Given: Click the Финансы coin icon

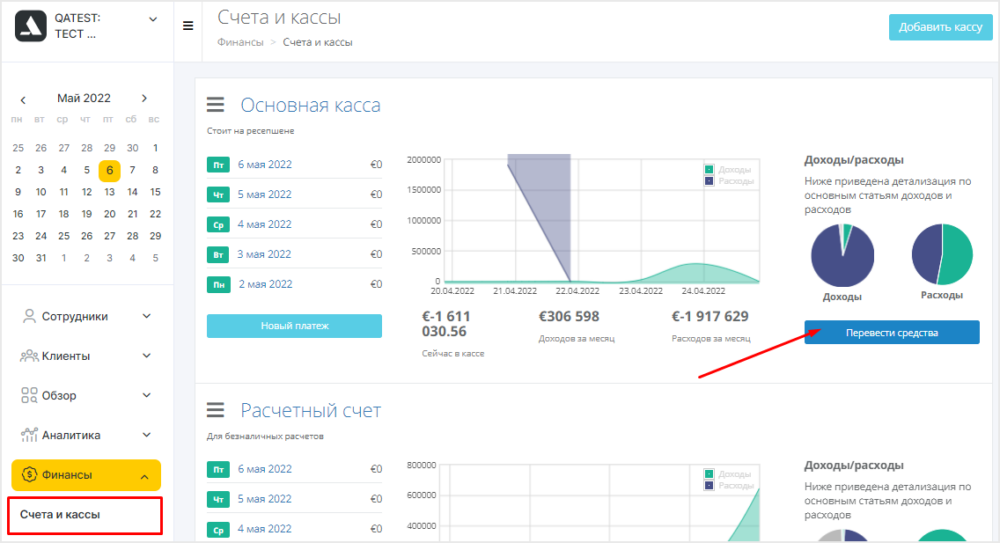Looking at the screenshot, I should (29, 475).
